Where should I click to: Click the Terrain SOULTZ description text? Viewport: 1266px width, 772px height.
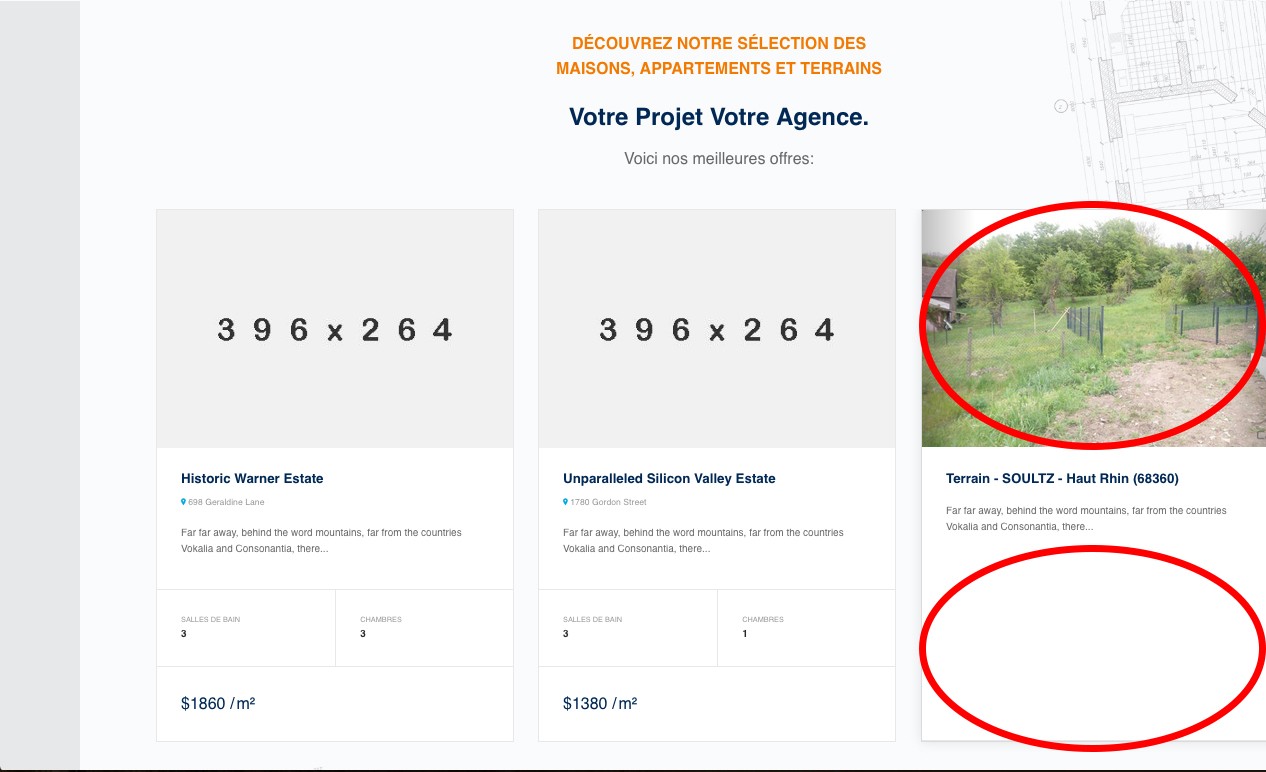[x=1086, y=518]
